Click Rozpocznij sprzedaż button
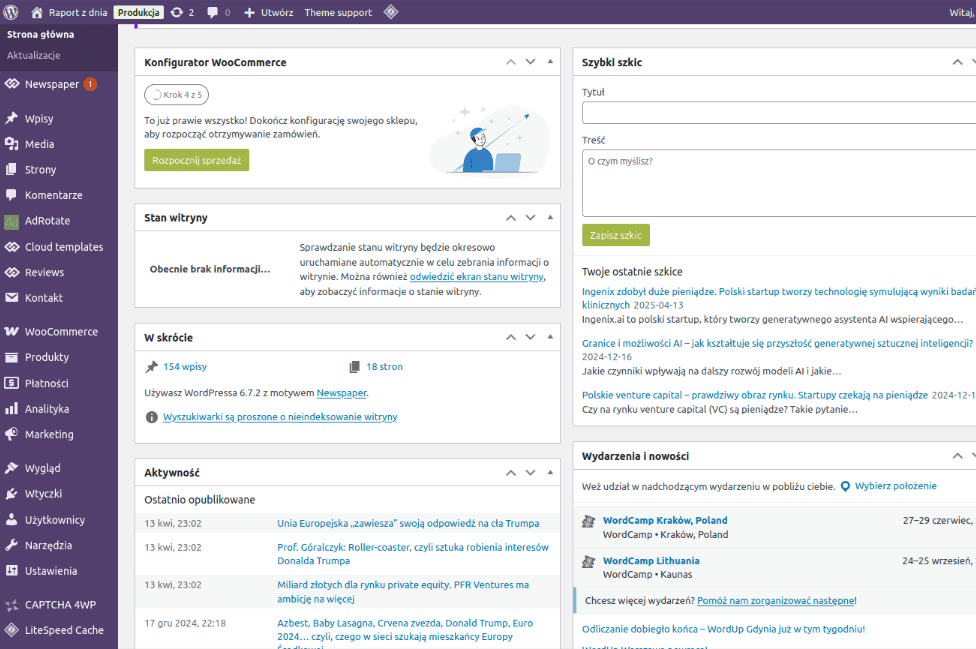The image size is (976, 649). coord(197,160)
